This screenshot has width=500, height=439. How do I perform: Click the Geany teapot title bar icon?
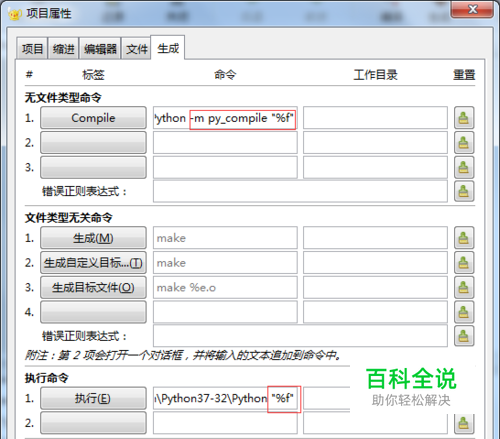(x=15, y=14)
